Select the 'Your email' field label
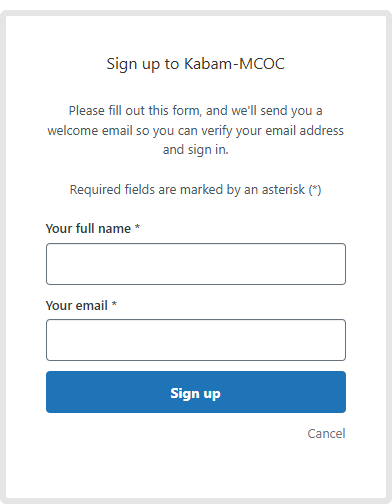Image resolution: width=392 pixels, height=504 pixels. coord(76,305)
